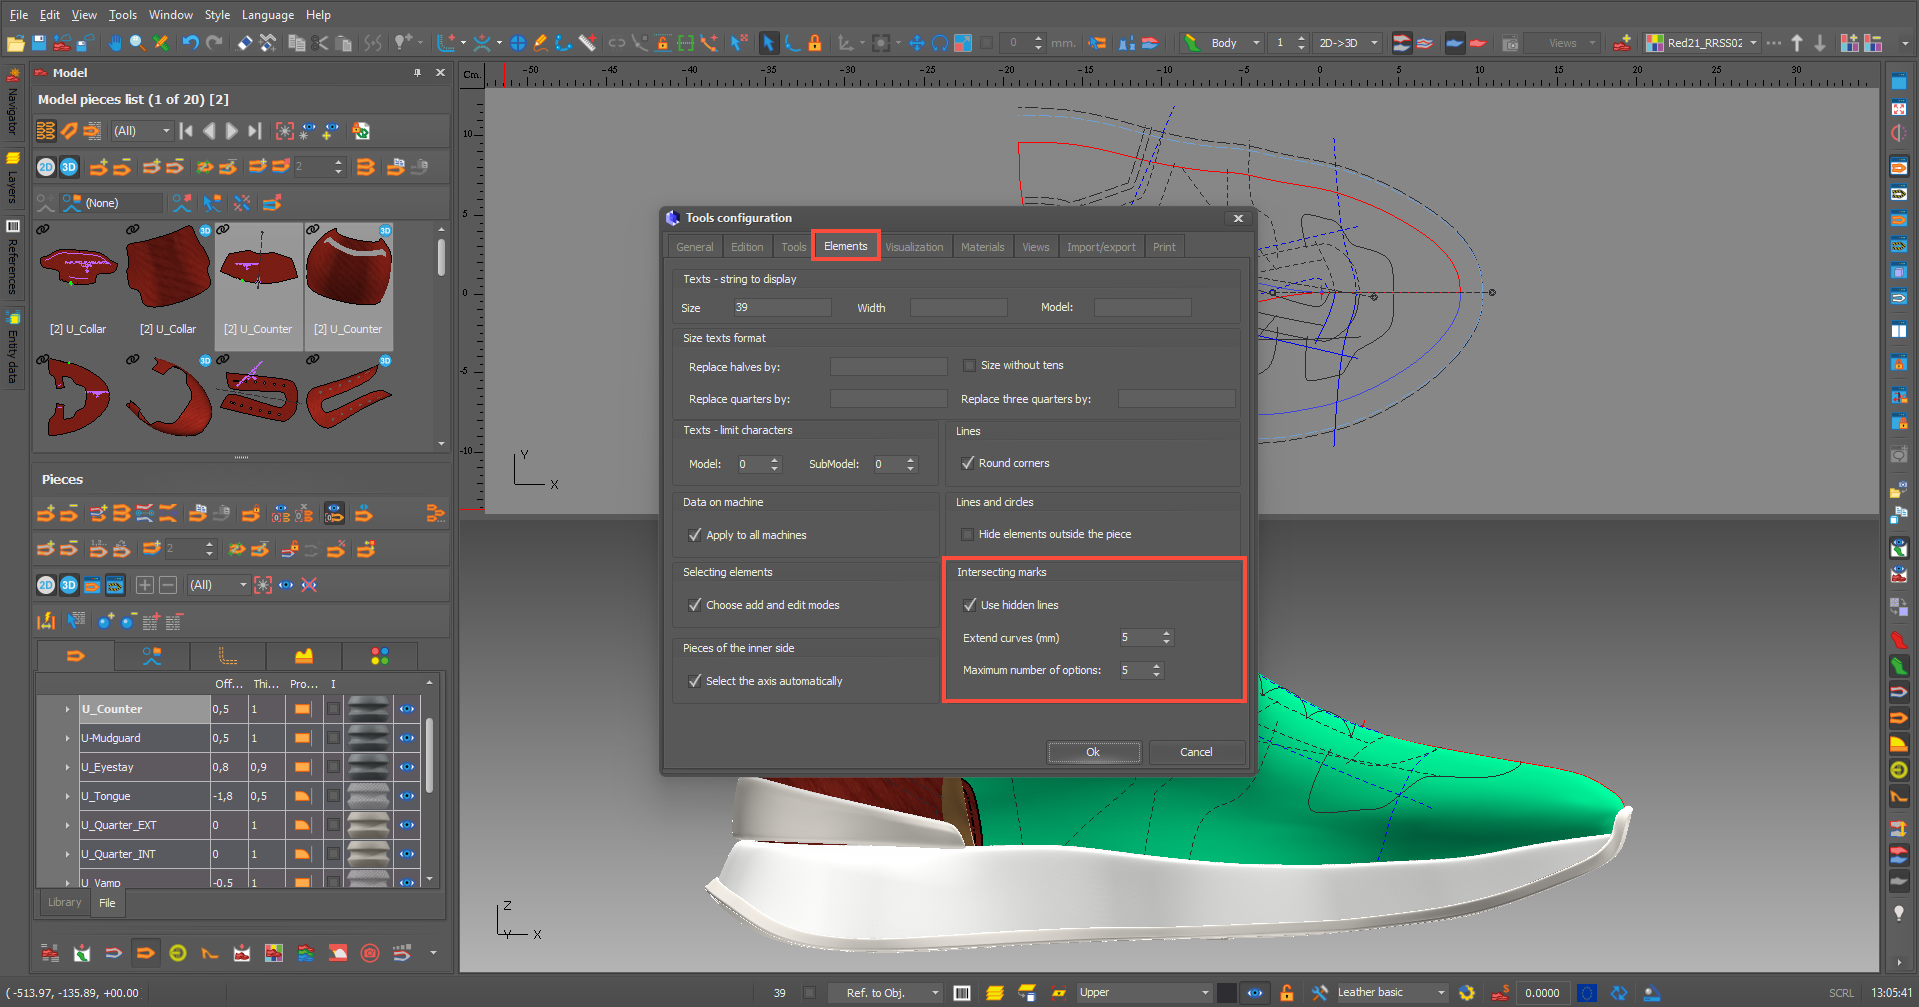Viewport: 1919px width, 1007px height.
Task: Toggle visibility eye for U_Counter piece
Action: [407, 709]
